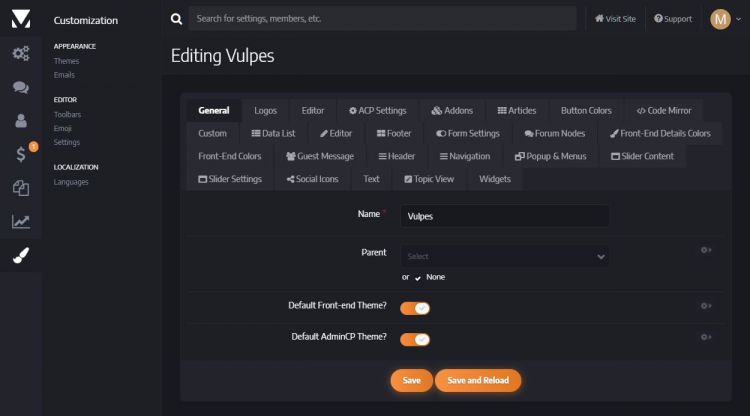Open the Members person icon
Screen dimensions: 750x416
tap(20, 121)
